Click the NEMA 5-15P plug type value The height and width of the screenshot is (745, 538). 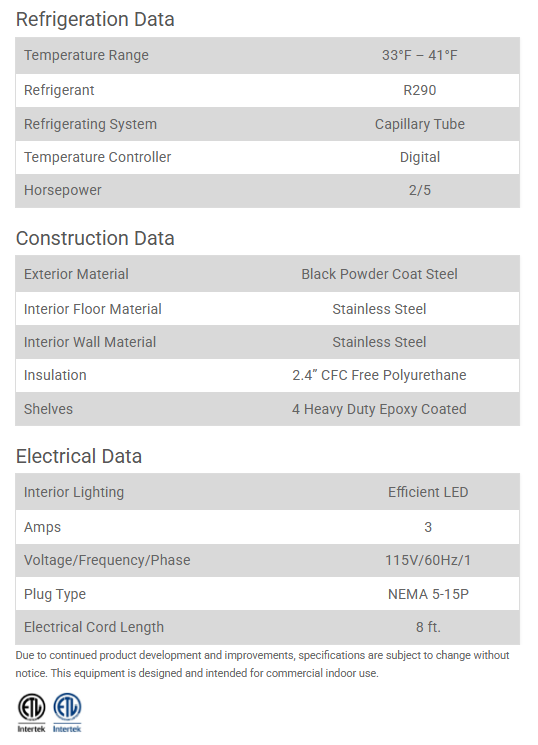(428, 594)
